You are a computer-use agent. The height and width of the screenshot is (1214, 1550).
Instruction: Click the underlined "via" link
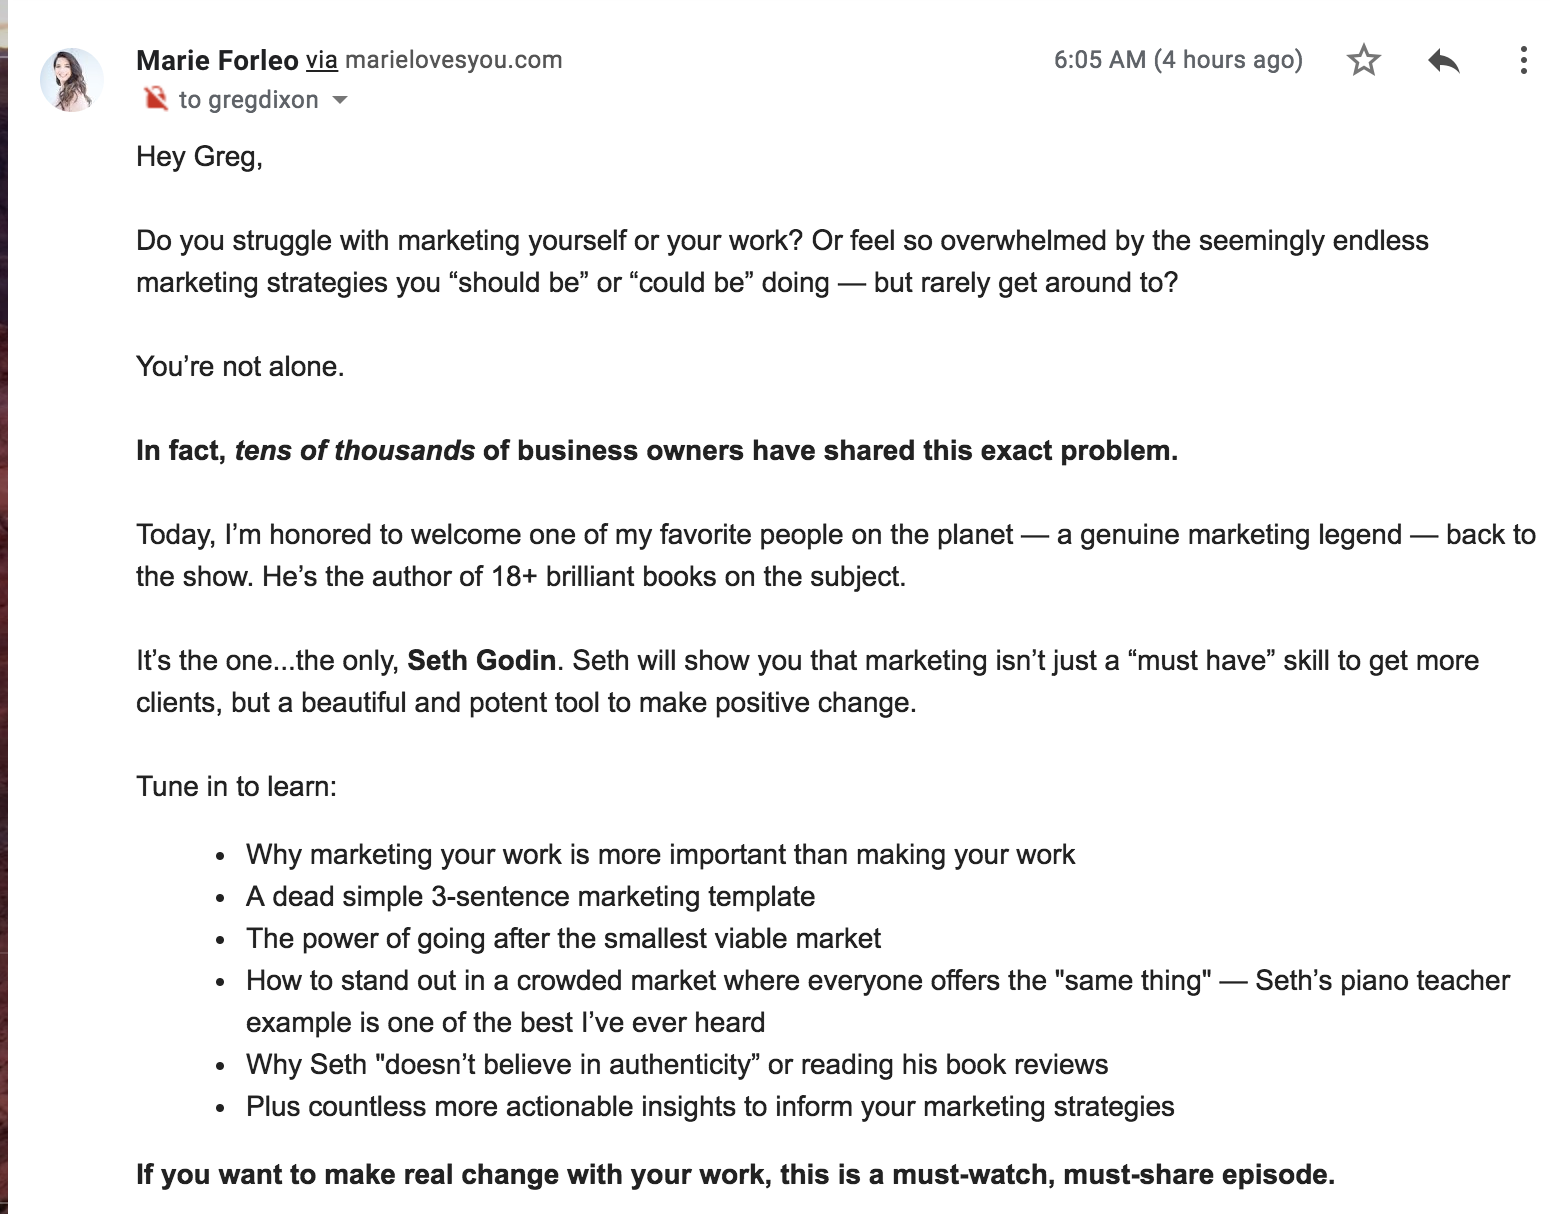(x=321, y=60)
